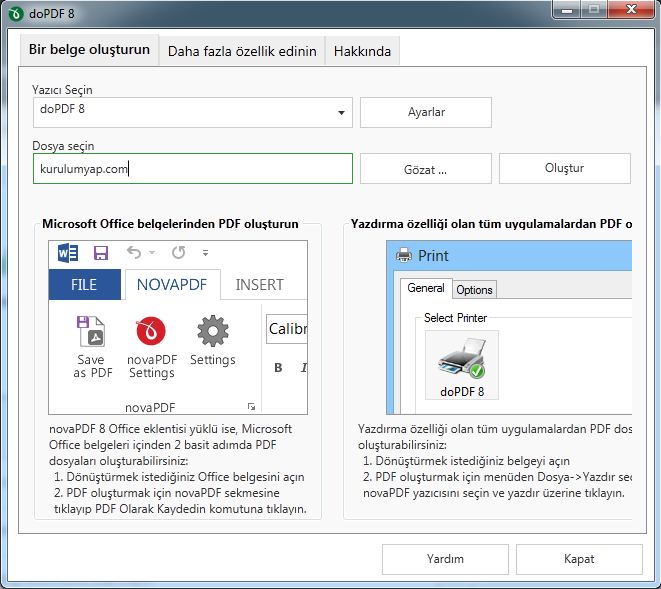Image resolution: width=661 pixels, height=589 pixels.
Task: Click the quick access customize arrow
Action: pos(205,253)
